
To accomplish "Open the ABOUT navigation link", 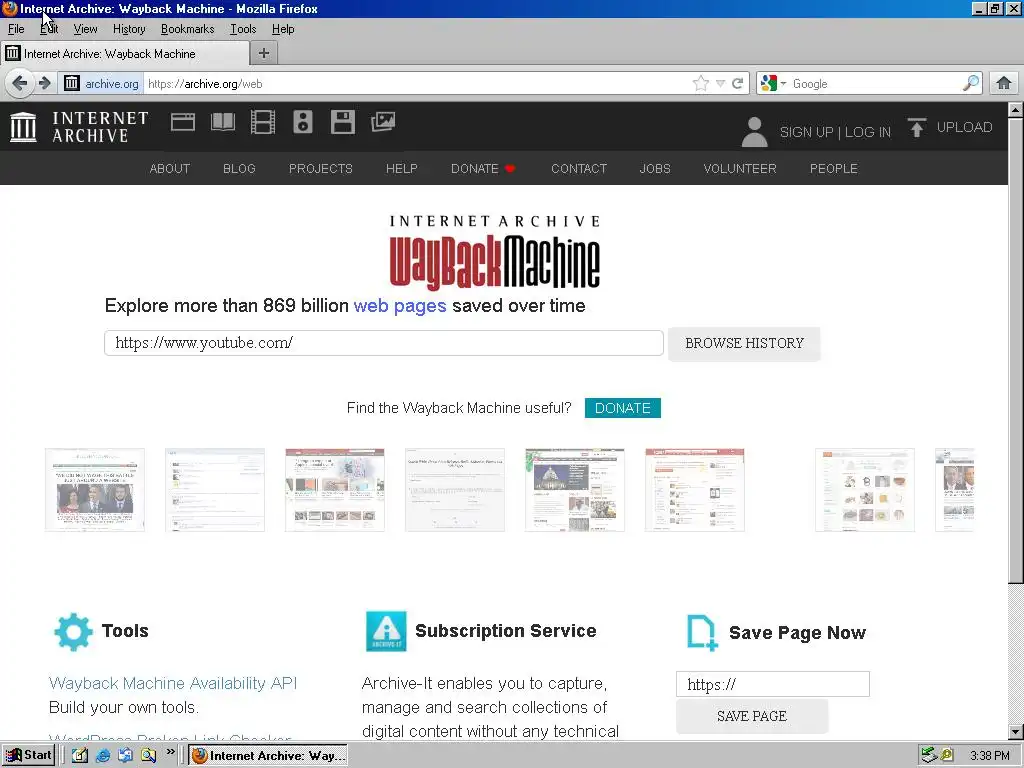I will coord(170,168).
